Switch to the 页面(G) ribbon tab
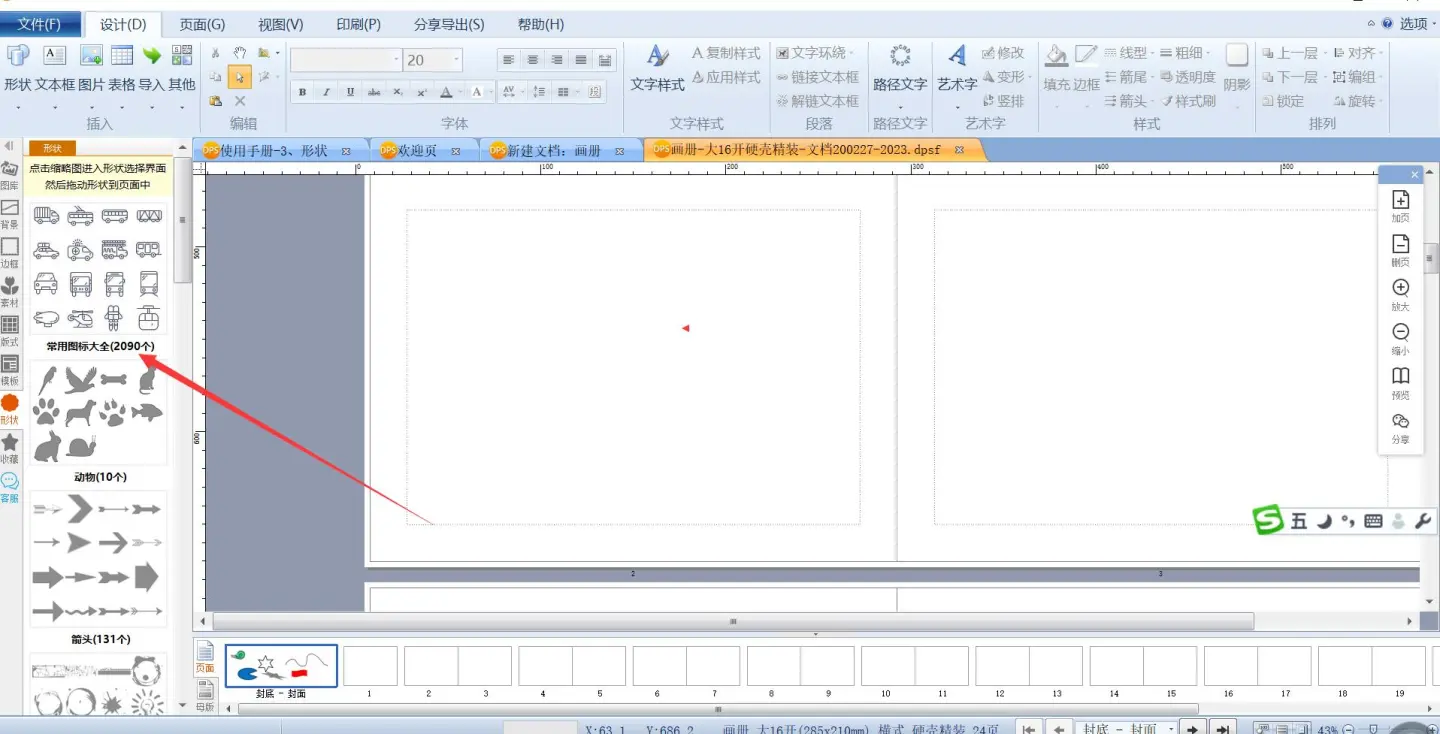The image size is (1440, 734). (202, 24)
